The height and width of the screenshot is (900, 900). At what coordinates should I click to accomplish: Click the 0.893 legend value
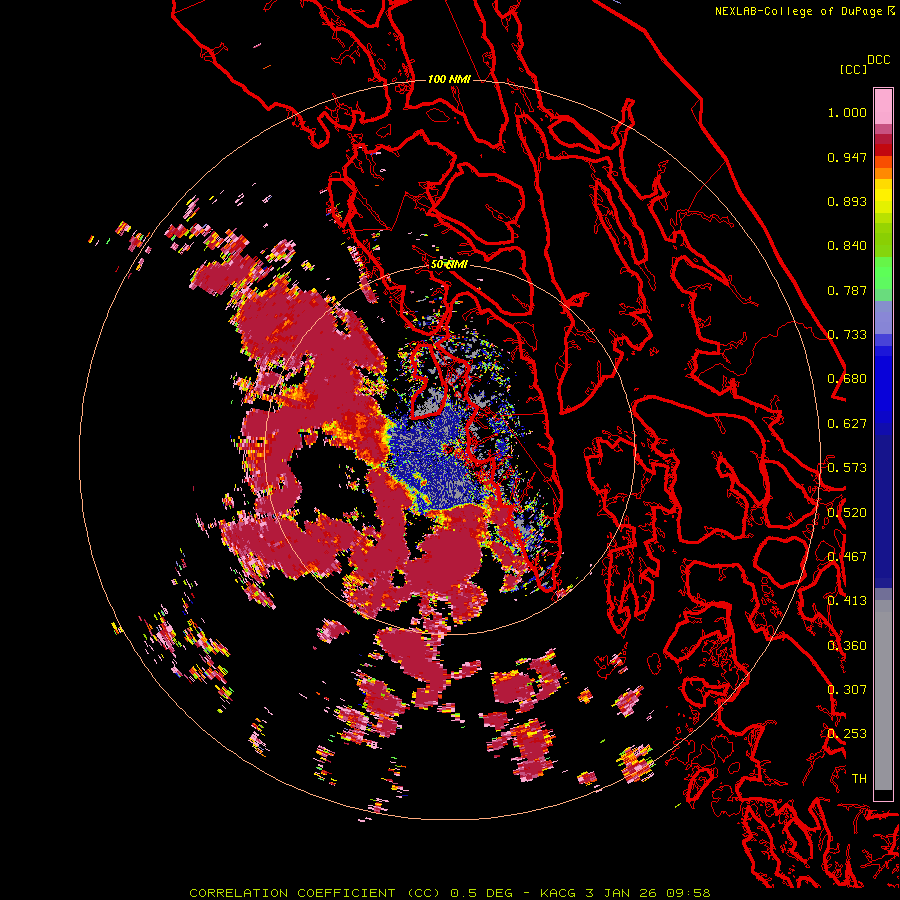click(x=847, y=201)
